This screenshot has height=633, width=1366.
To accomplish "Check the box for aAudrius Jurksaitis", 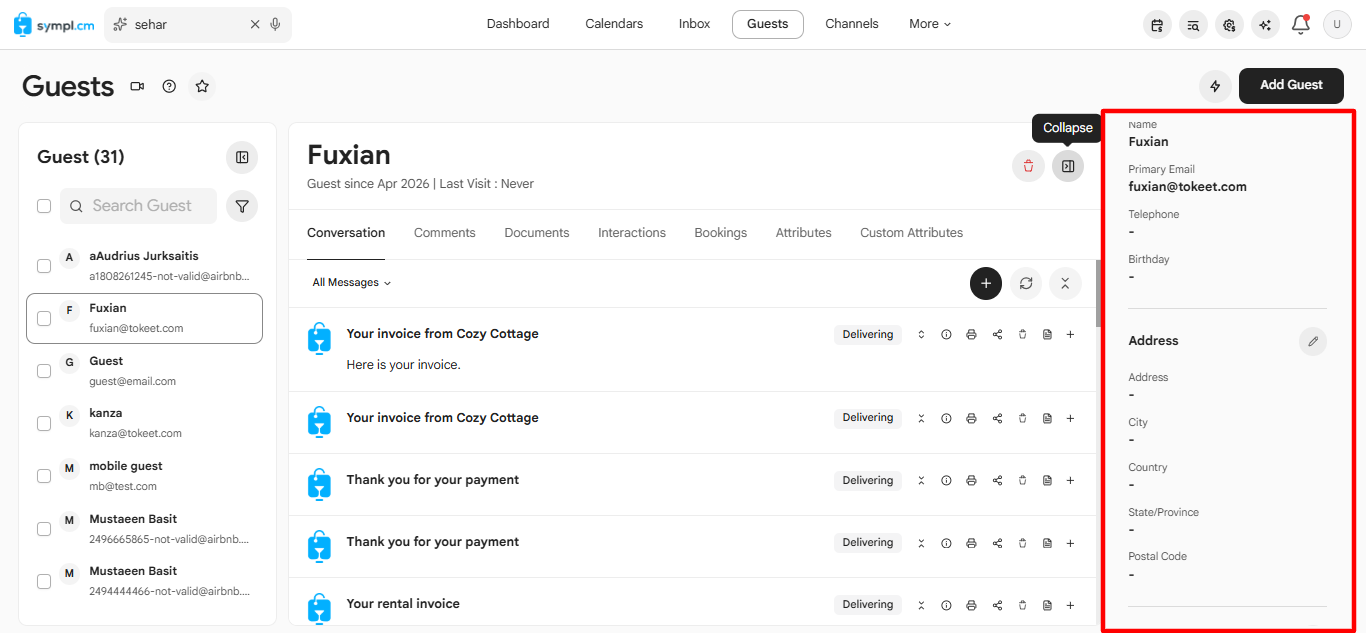I will pos(44,266).
